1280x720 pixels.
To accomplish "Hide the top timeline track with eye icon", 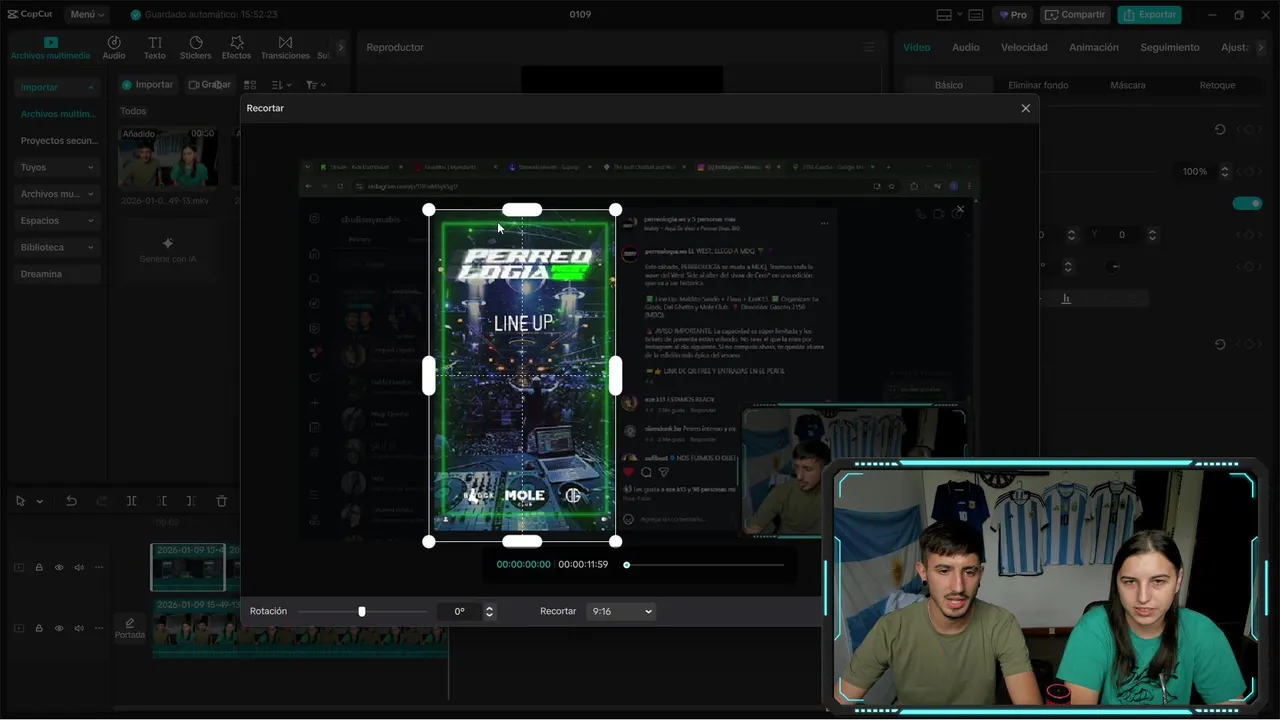I will (x=59, y=567).
